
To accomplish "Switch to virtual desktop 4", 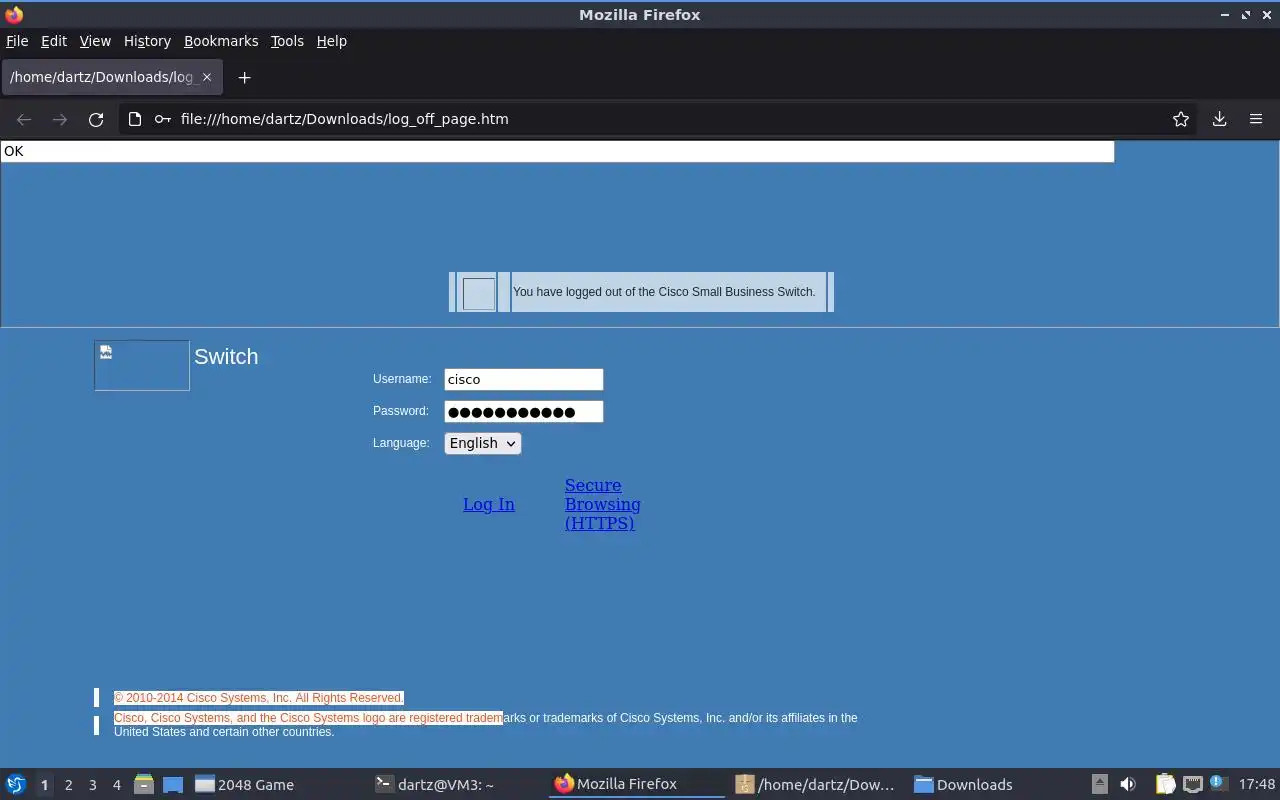I will (x=117, y=785).
